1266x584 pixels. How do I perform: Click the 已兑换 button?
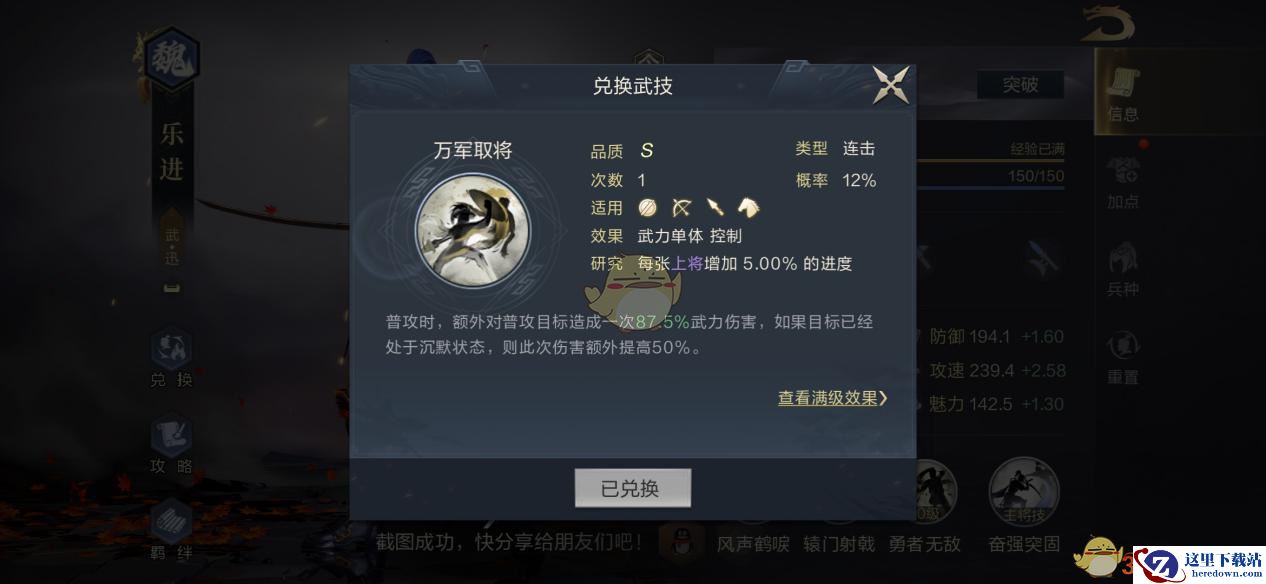point(632,488)
